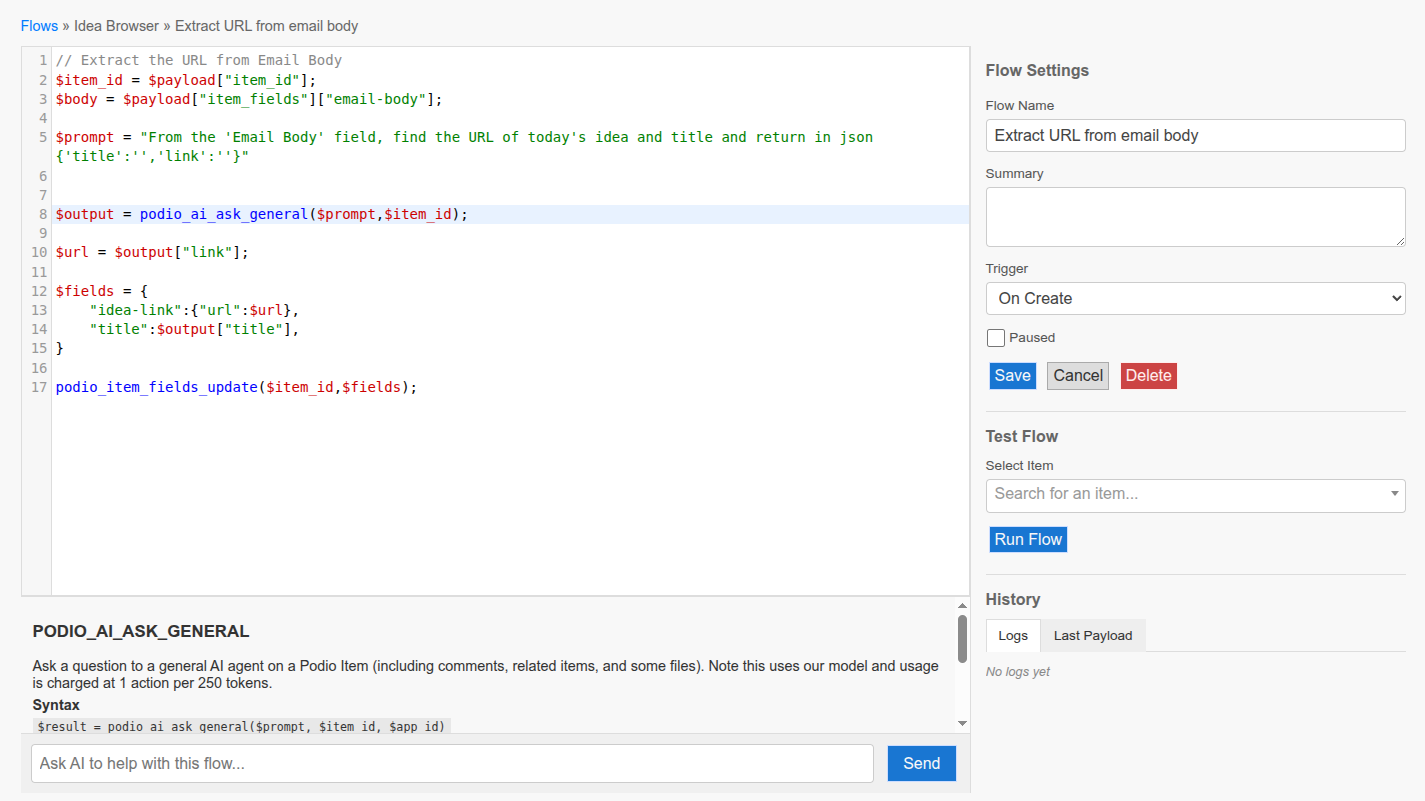Place cursor on podio_item_fields_update code line

point(236,387)
